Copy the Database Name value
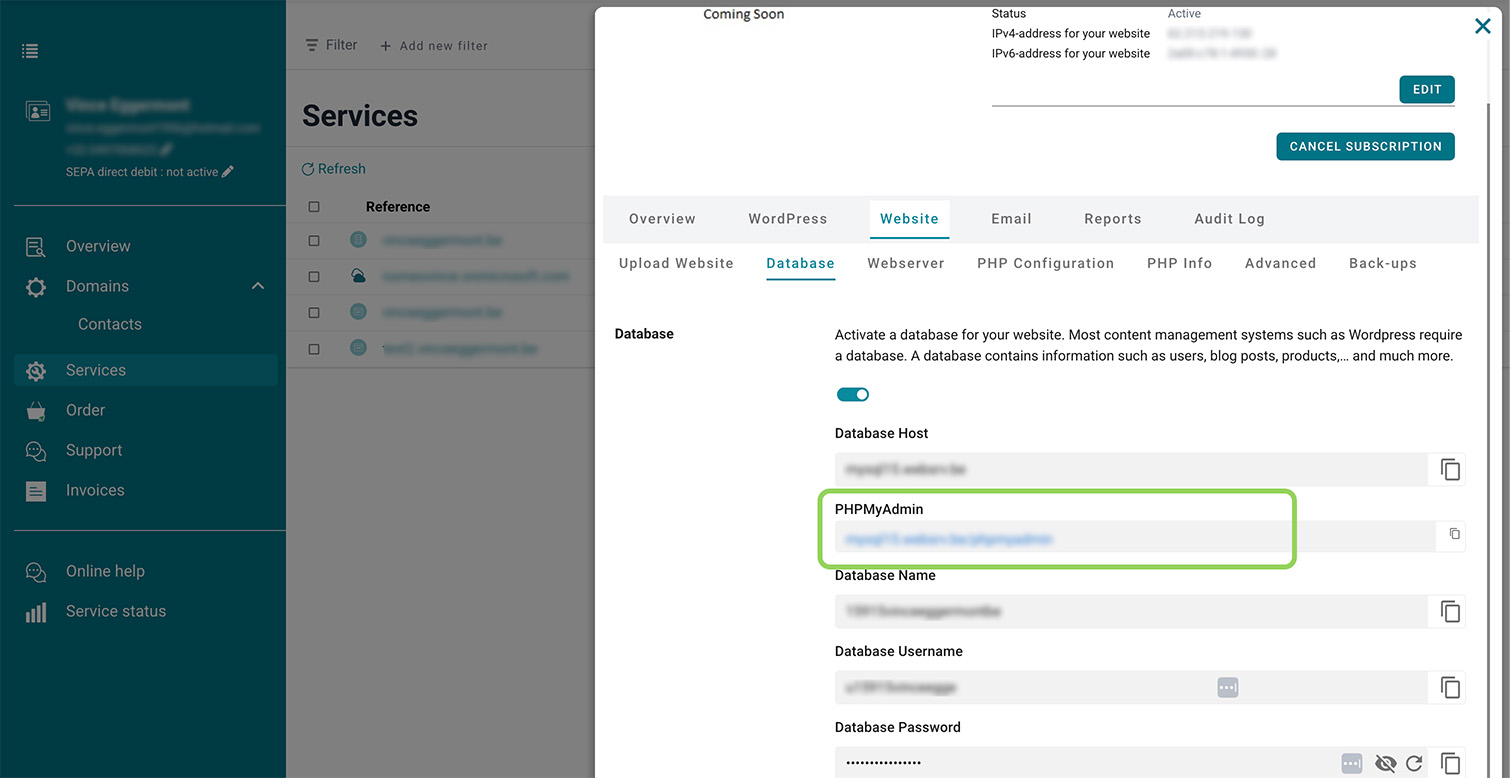Screen dimensions: 1510x778 tap(1450, 611)
